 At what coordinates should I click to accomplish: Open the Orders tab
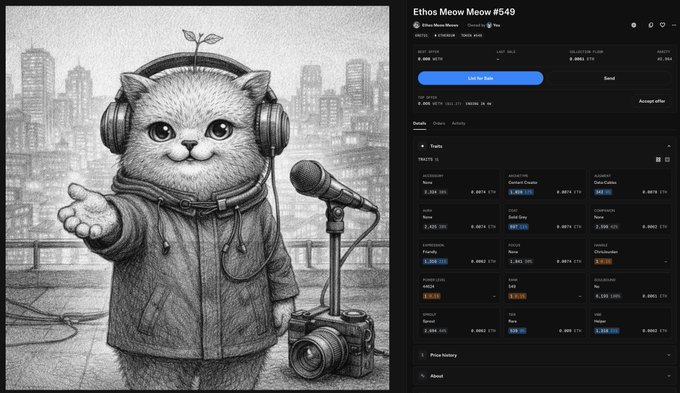pos(439,124)
